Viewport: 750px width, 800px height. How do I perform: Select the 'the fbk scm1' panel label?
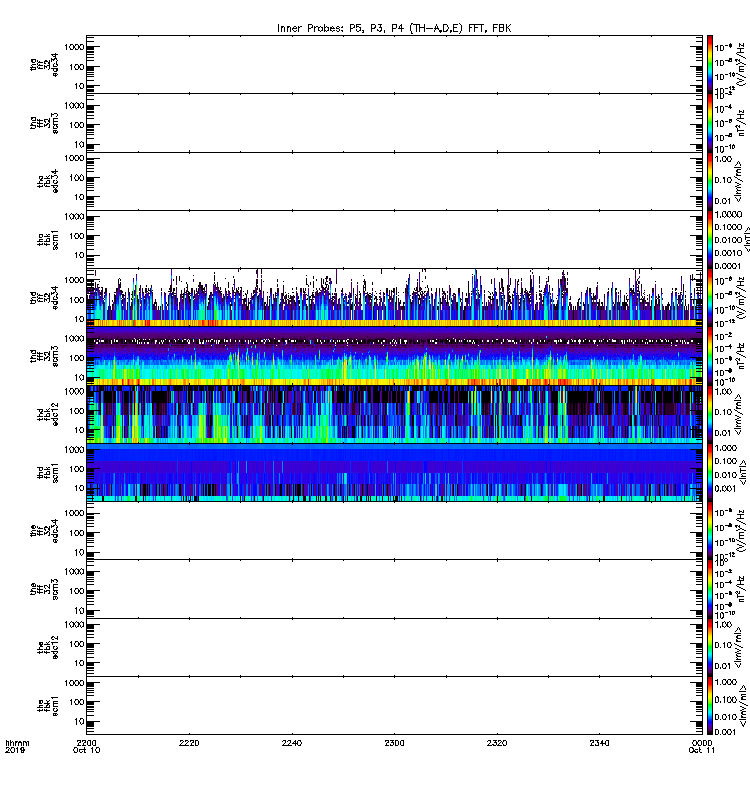(x=48, y=706)
